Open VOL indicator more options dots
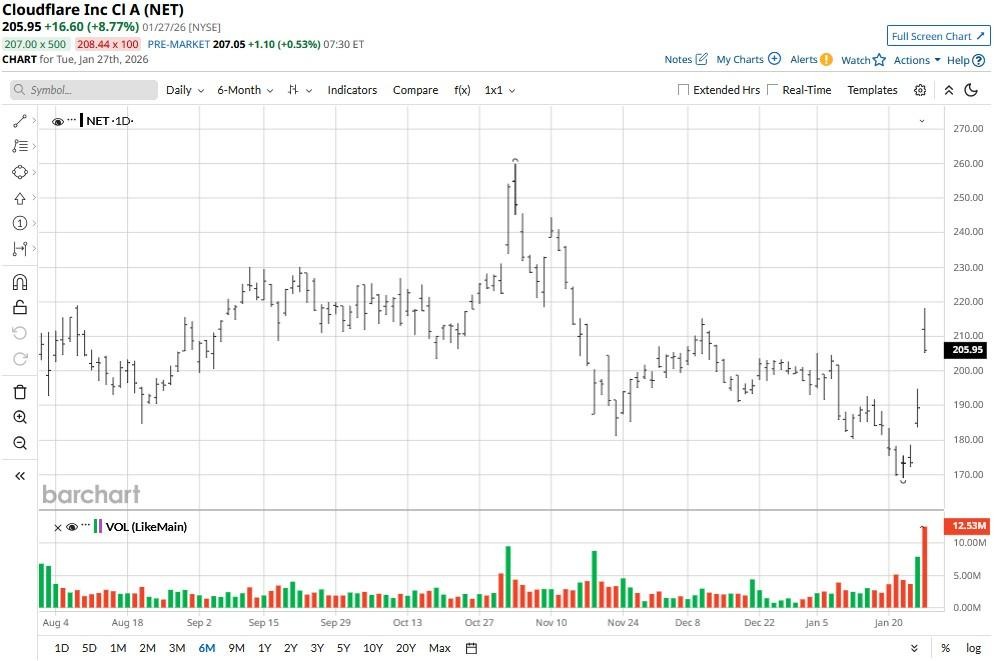The width and height of the screenshot is (994, 661). pos(86,525)
